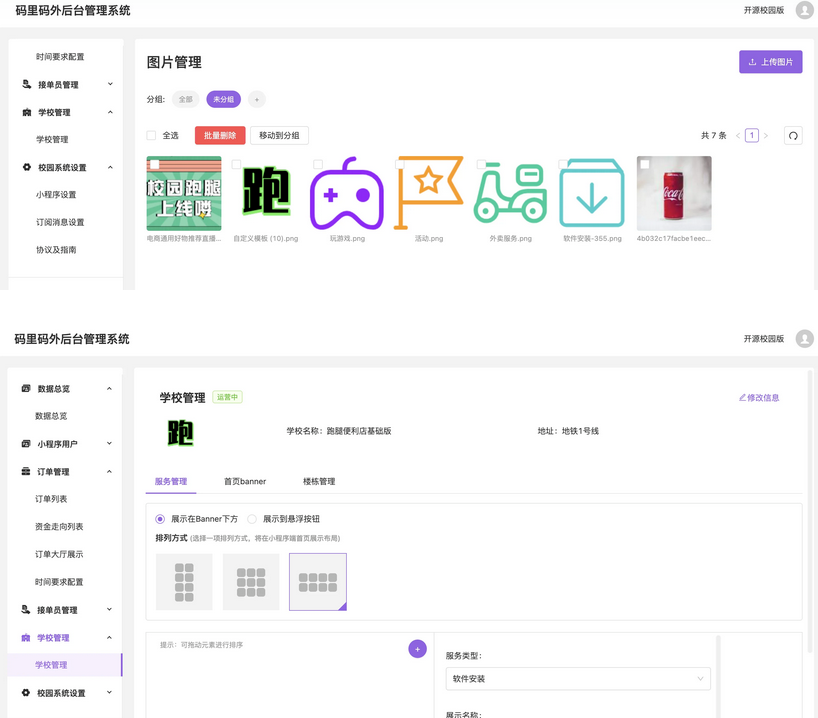Tick checkbox on 校园跑腿上线啦 image
The image size is (818, 718).
[154, 164]
